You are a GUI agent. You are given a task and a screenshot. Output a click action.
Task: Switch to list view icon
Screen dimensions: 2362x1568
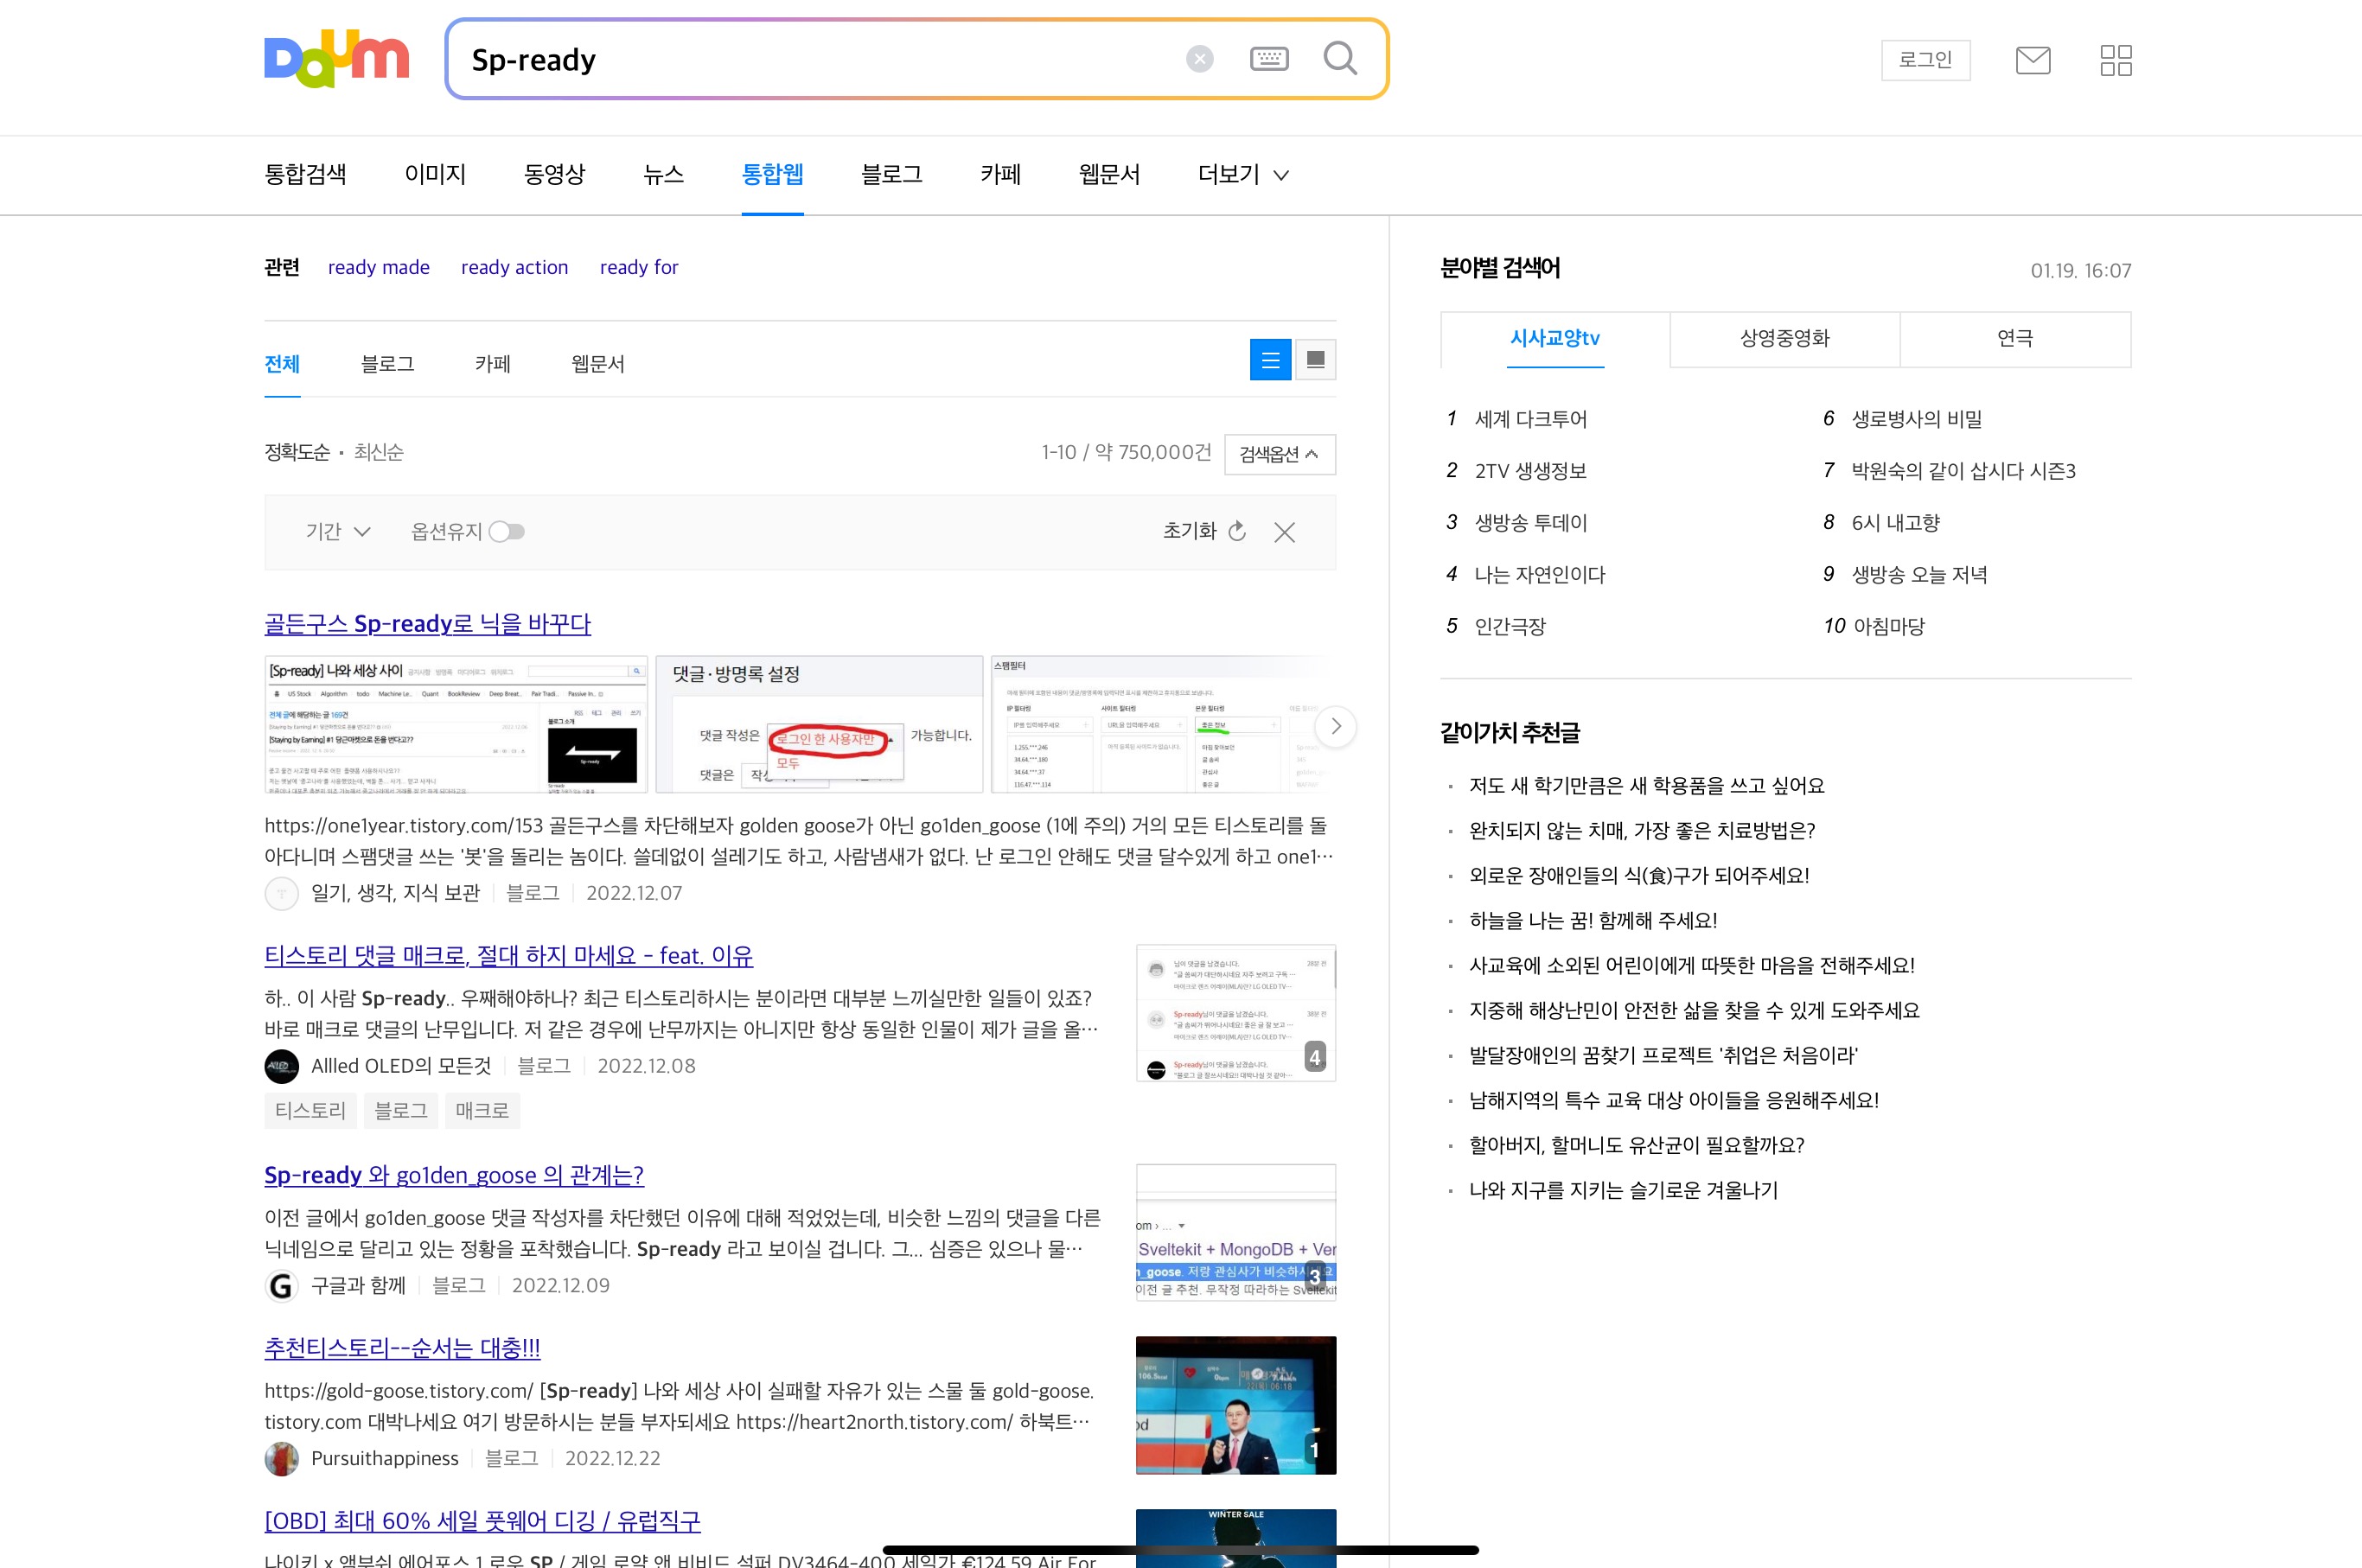1270,360
